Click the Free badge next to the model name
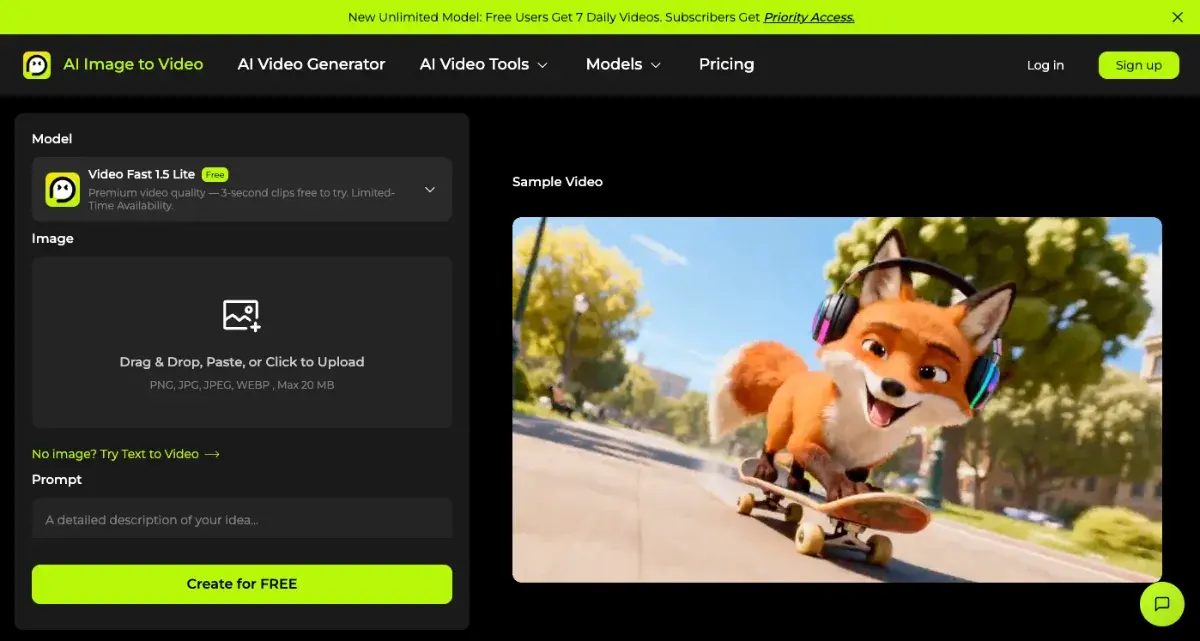 pyautogui.click(x=215, y=174)
